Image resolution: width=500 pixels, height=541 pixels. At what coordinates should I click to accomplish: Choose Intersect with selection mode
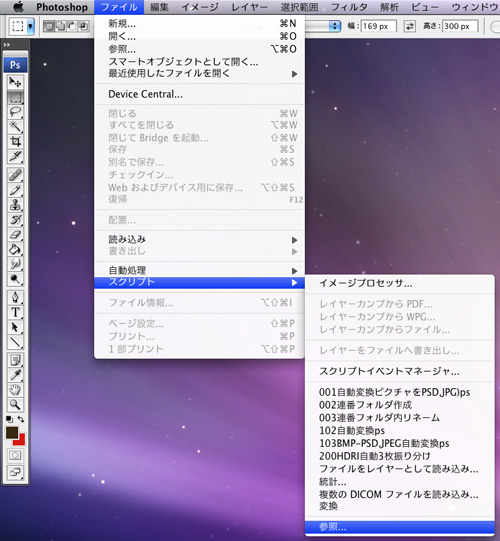(x=83, y=26)
